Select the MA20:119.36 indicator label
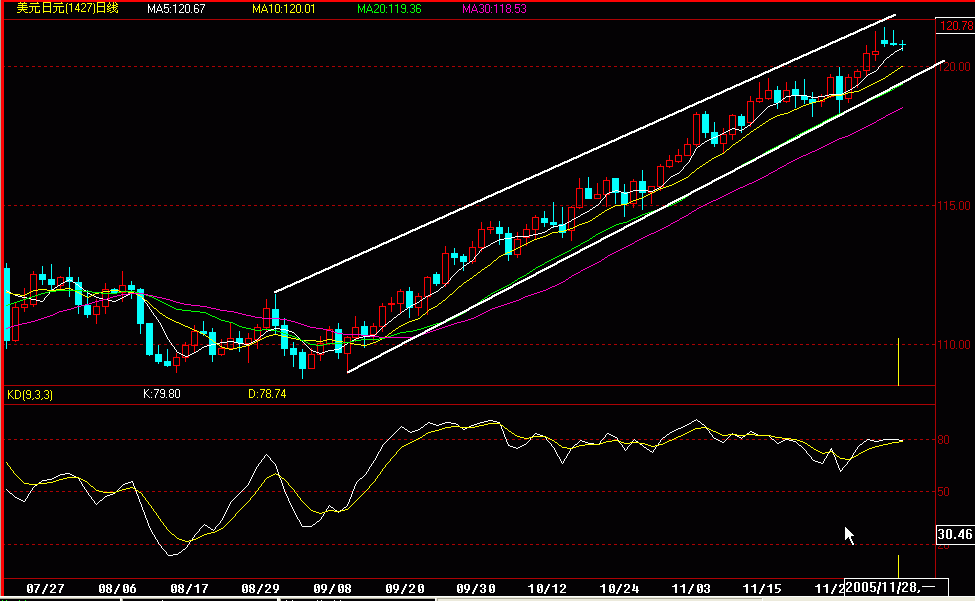Screen dimensions: 975x601 (389, 9)
